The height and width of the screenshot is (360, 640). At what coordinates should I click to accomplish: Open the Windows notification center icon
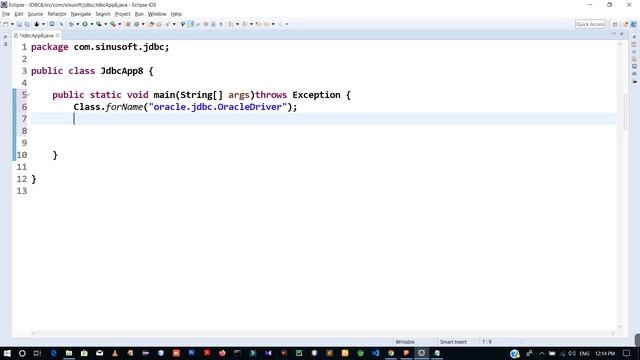point(627,353)
